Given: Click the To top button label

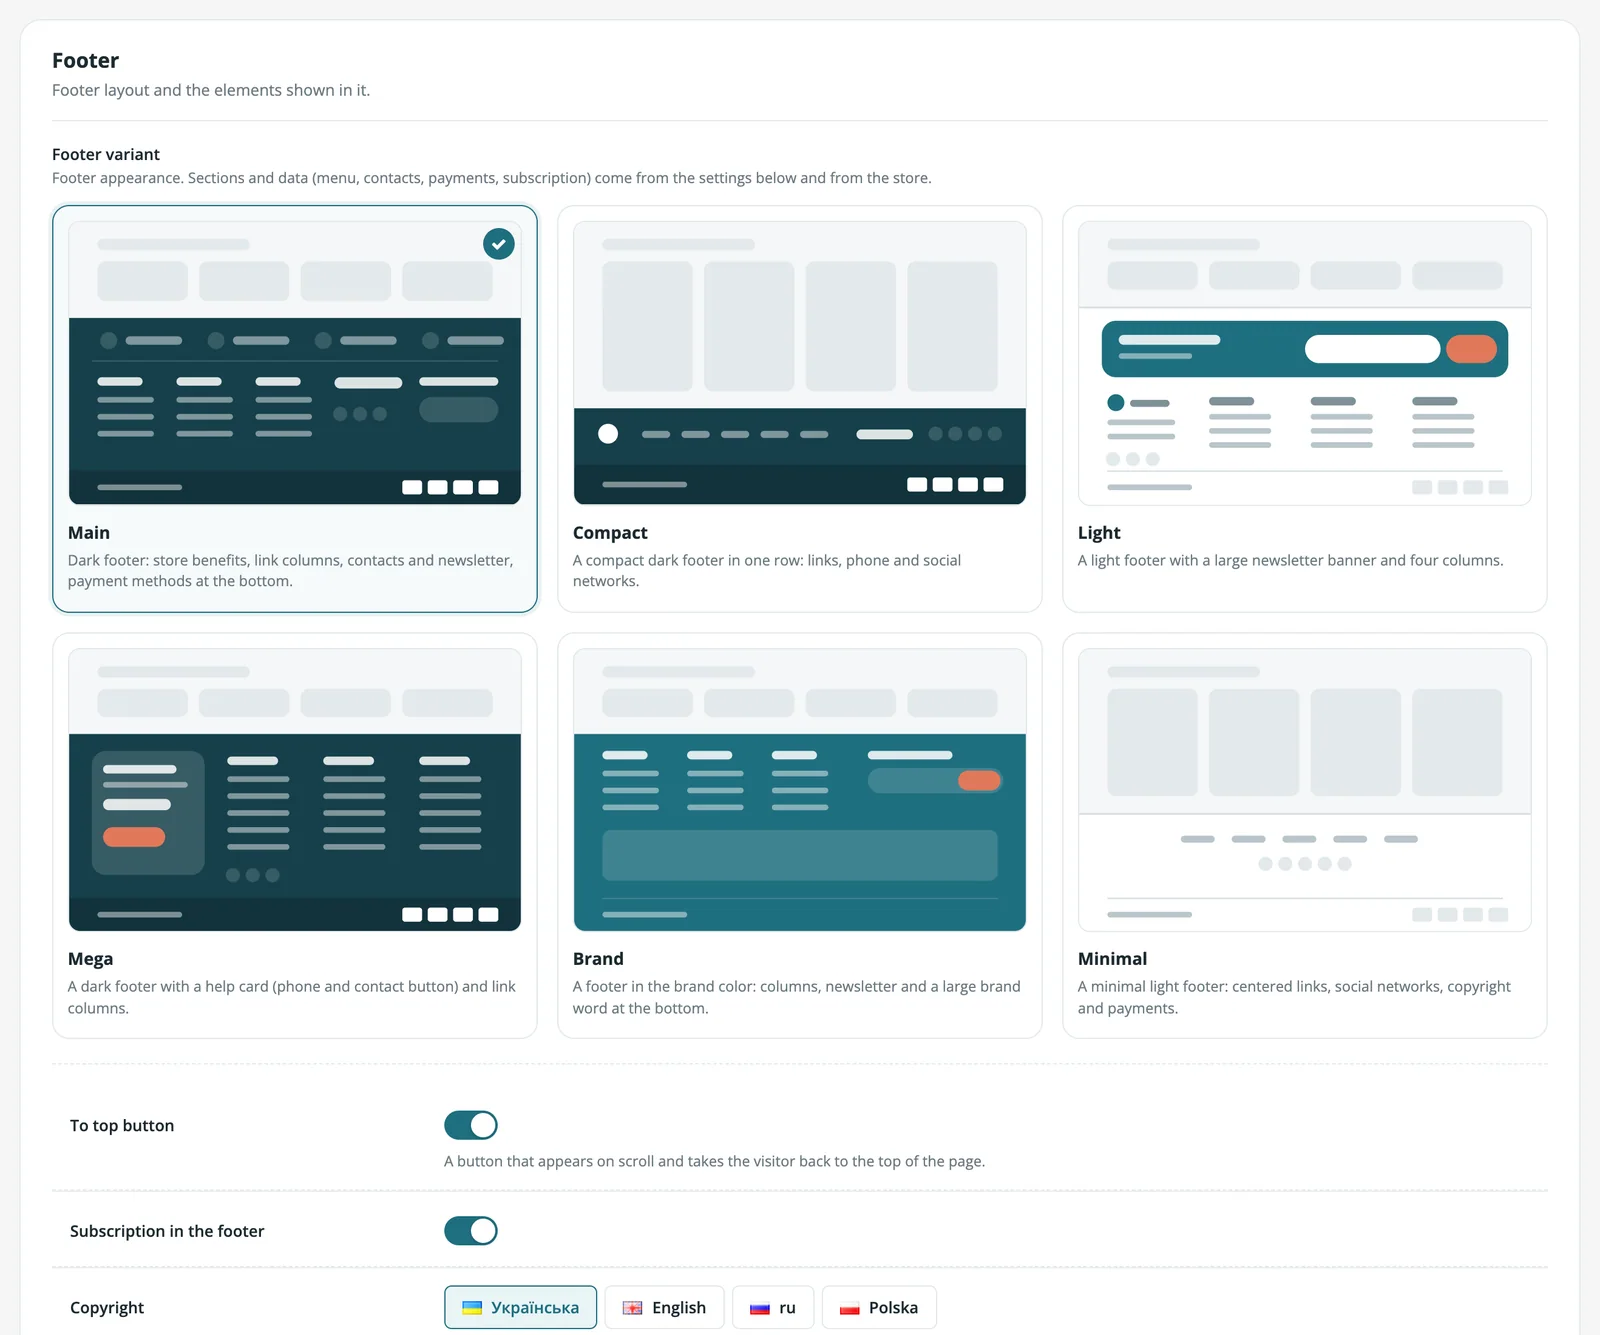Looking at the screenshot, I should 122,1125.
